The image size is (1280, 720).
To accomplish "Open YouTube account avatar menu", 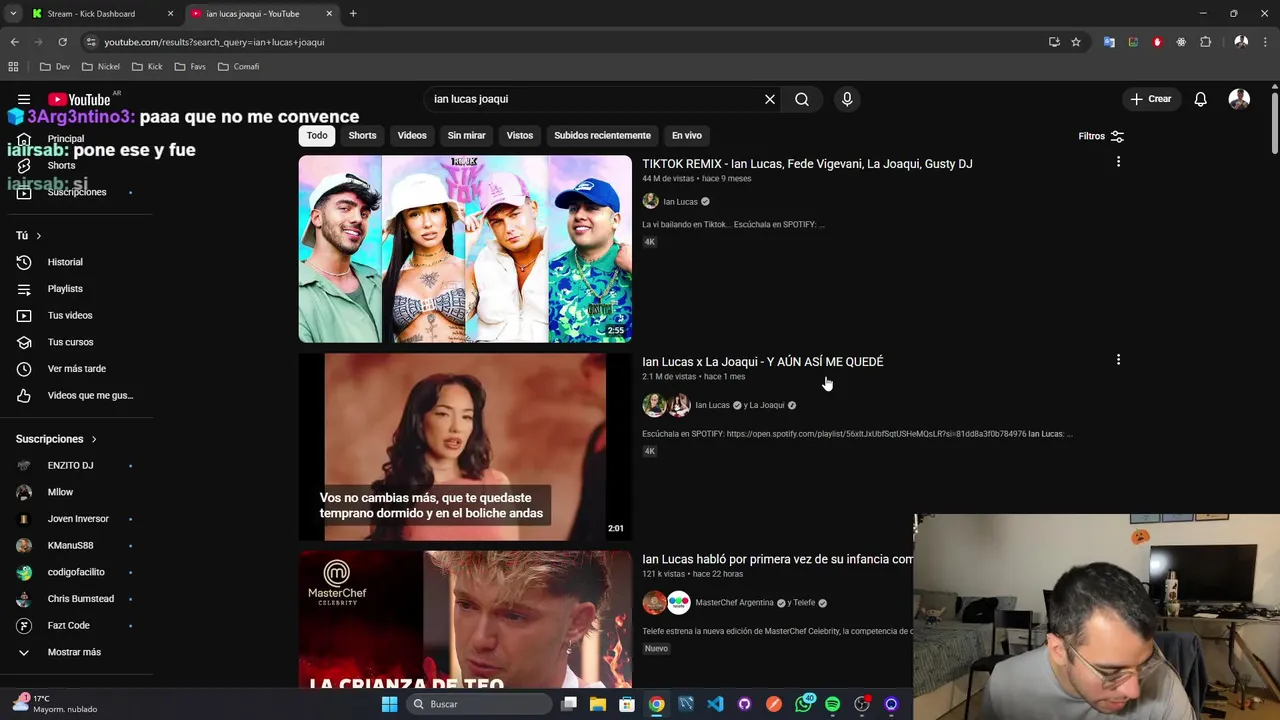I will [1239, 99].
